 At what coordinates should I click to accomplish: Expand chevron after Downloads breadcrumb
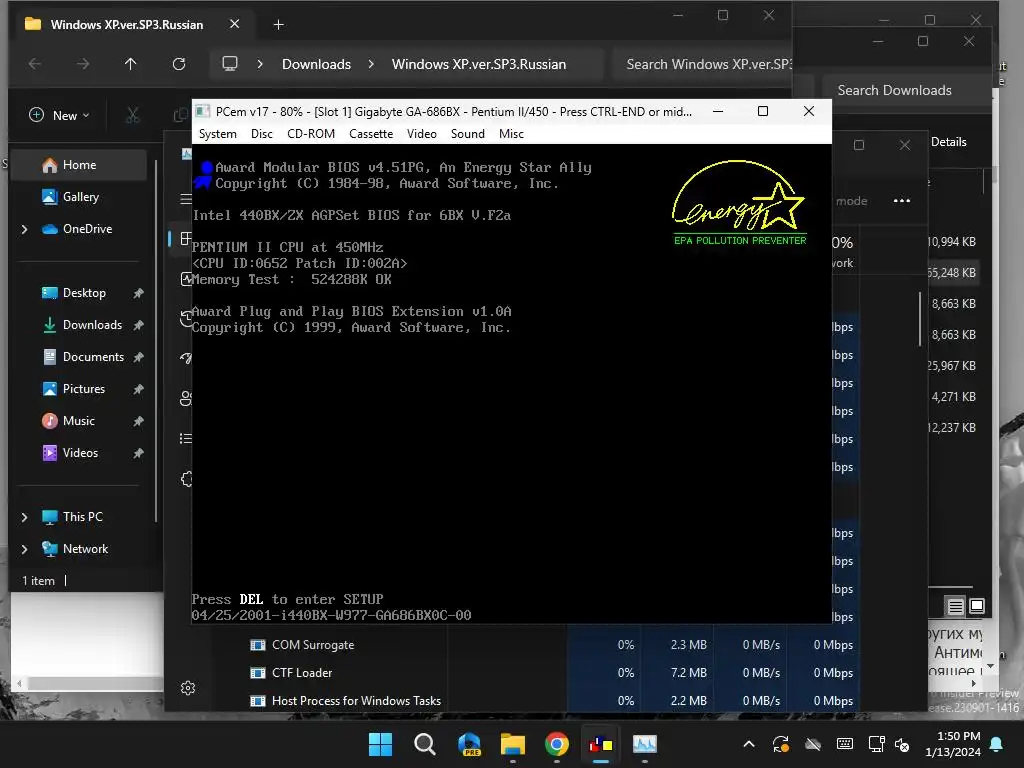tap(371, 64)
